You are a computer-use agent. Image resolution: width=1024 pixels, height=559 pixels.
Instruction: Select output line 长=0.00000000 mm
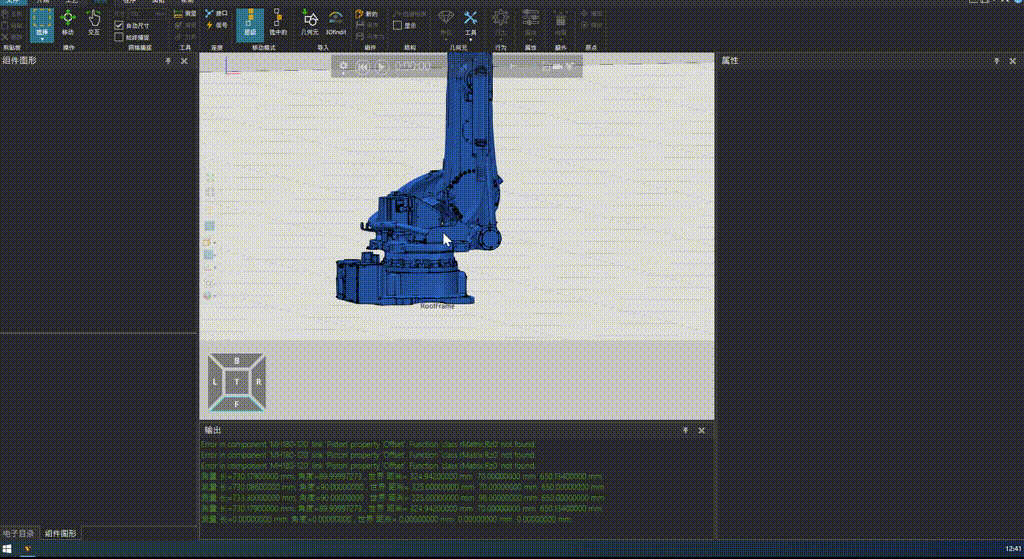point(386,519)
